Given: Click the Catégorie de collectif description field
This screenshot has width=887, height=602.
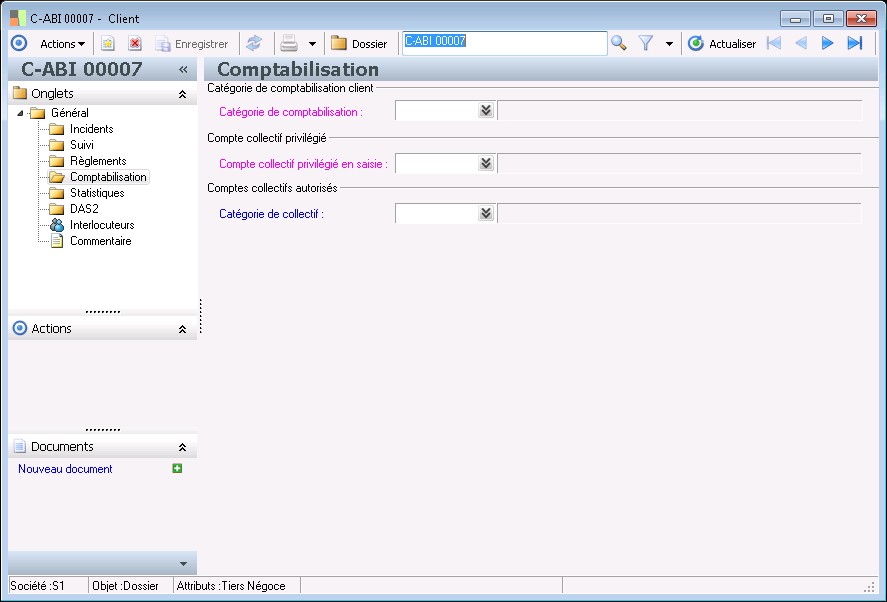Looking at the screenshot, I should (679, 213).
